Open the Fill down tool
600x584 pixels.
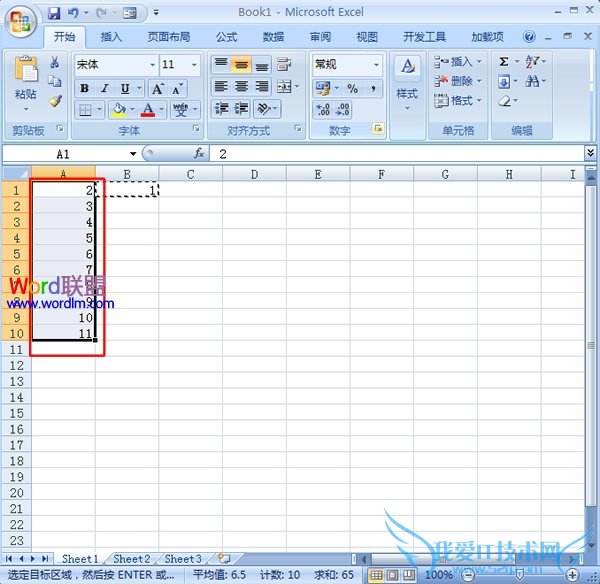coord(504,82)
